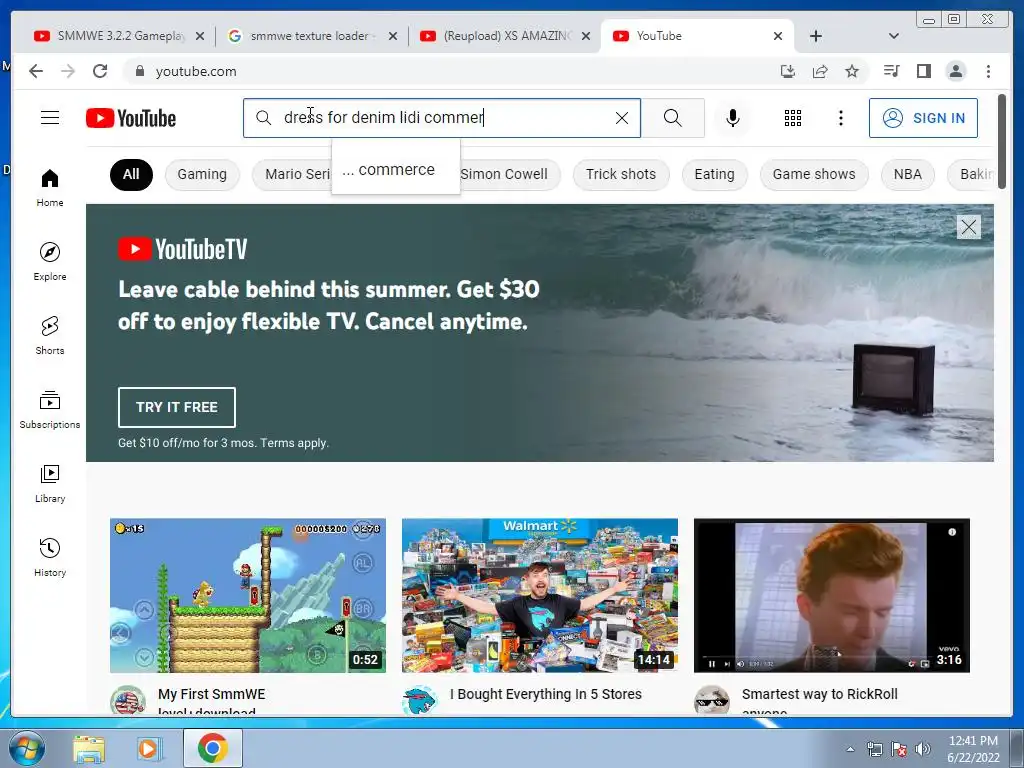Open volume control in system tray
The width and height of the screenshot is (1024, 768).
pos(923,749)
